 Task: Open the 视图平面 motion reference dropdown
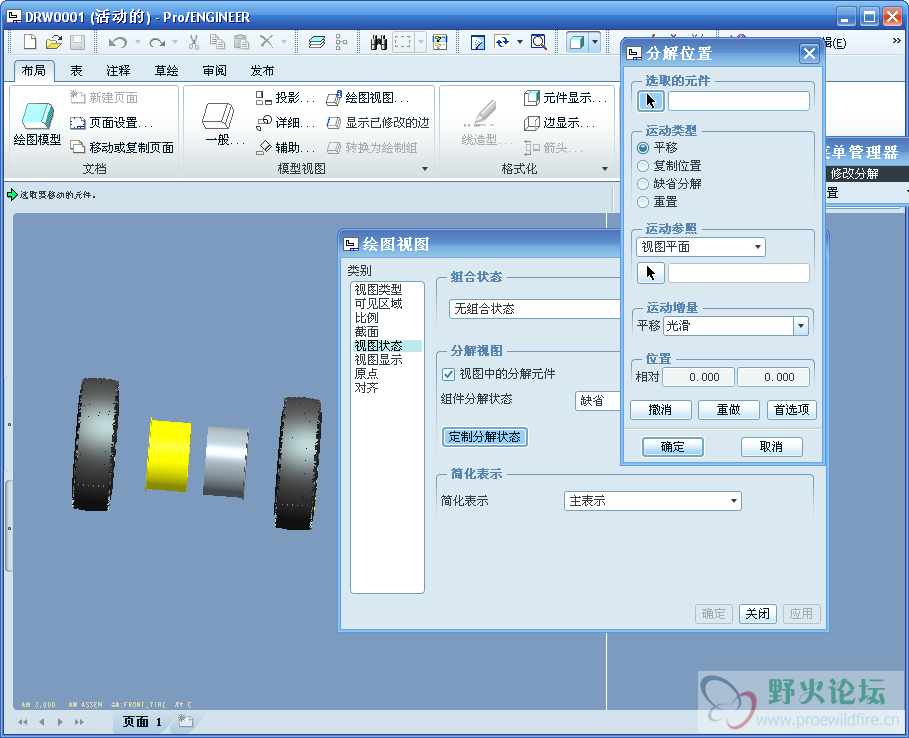point(700,247)
